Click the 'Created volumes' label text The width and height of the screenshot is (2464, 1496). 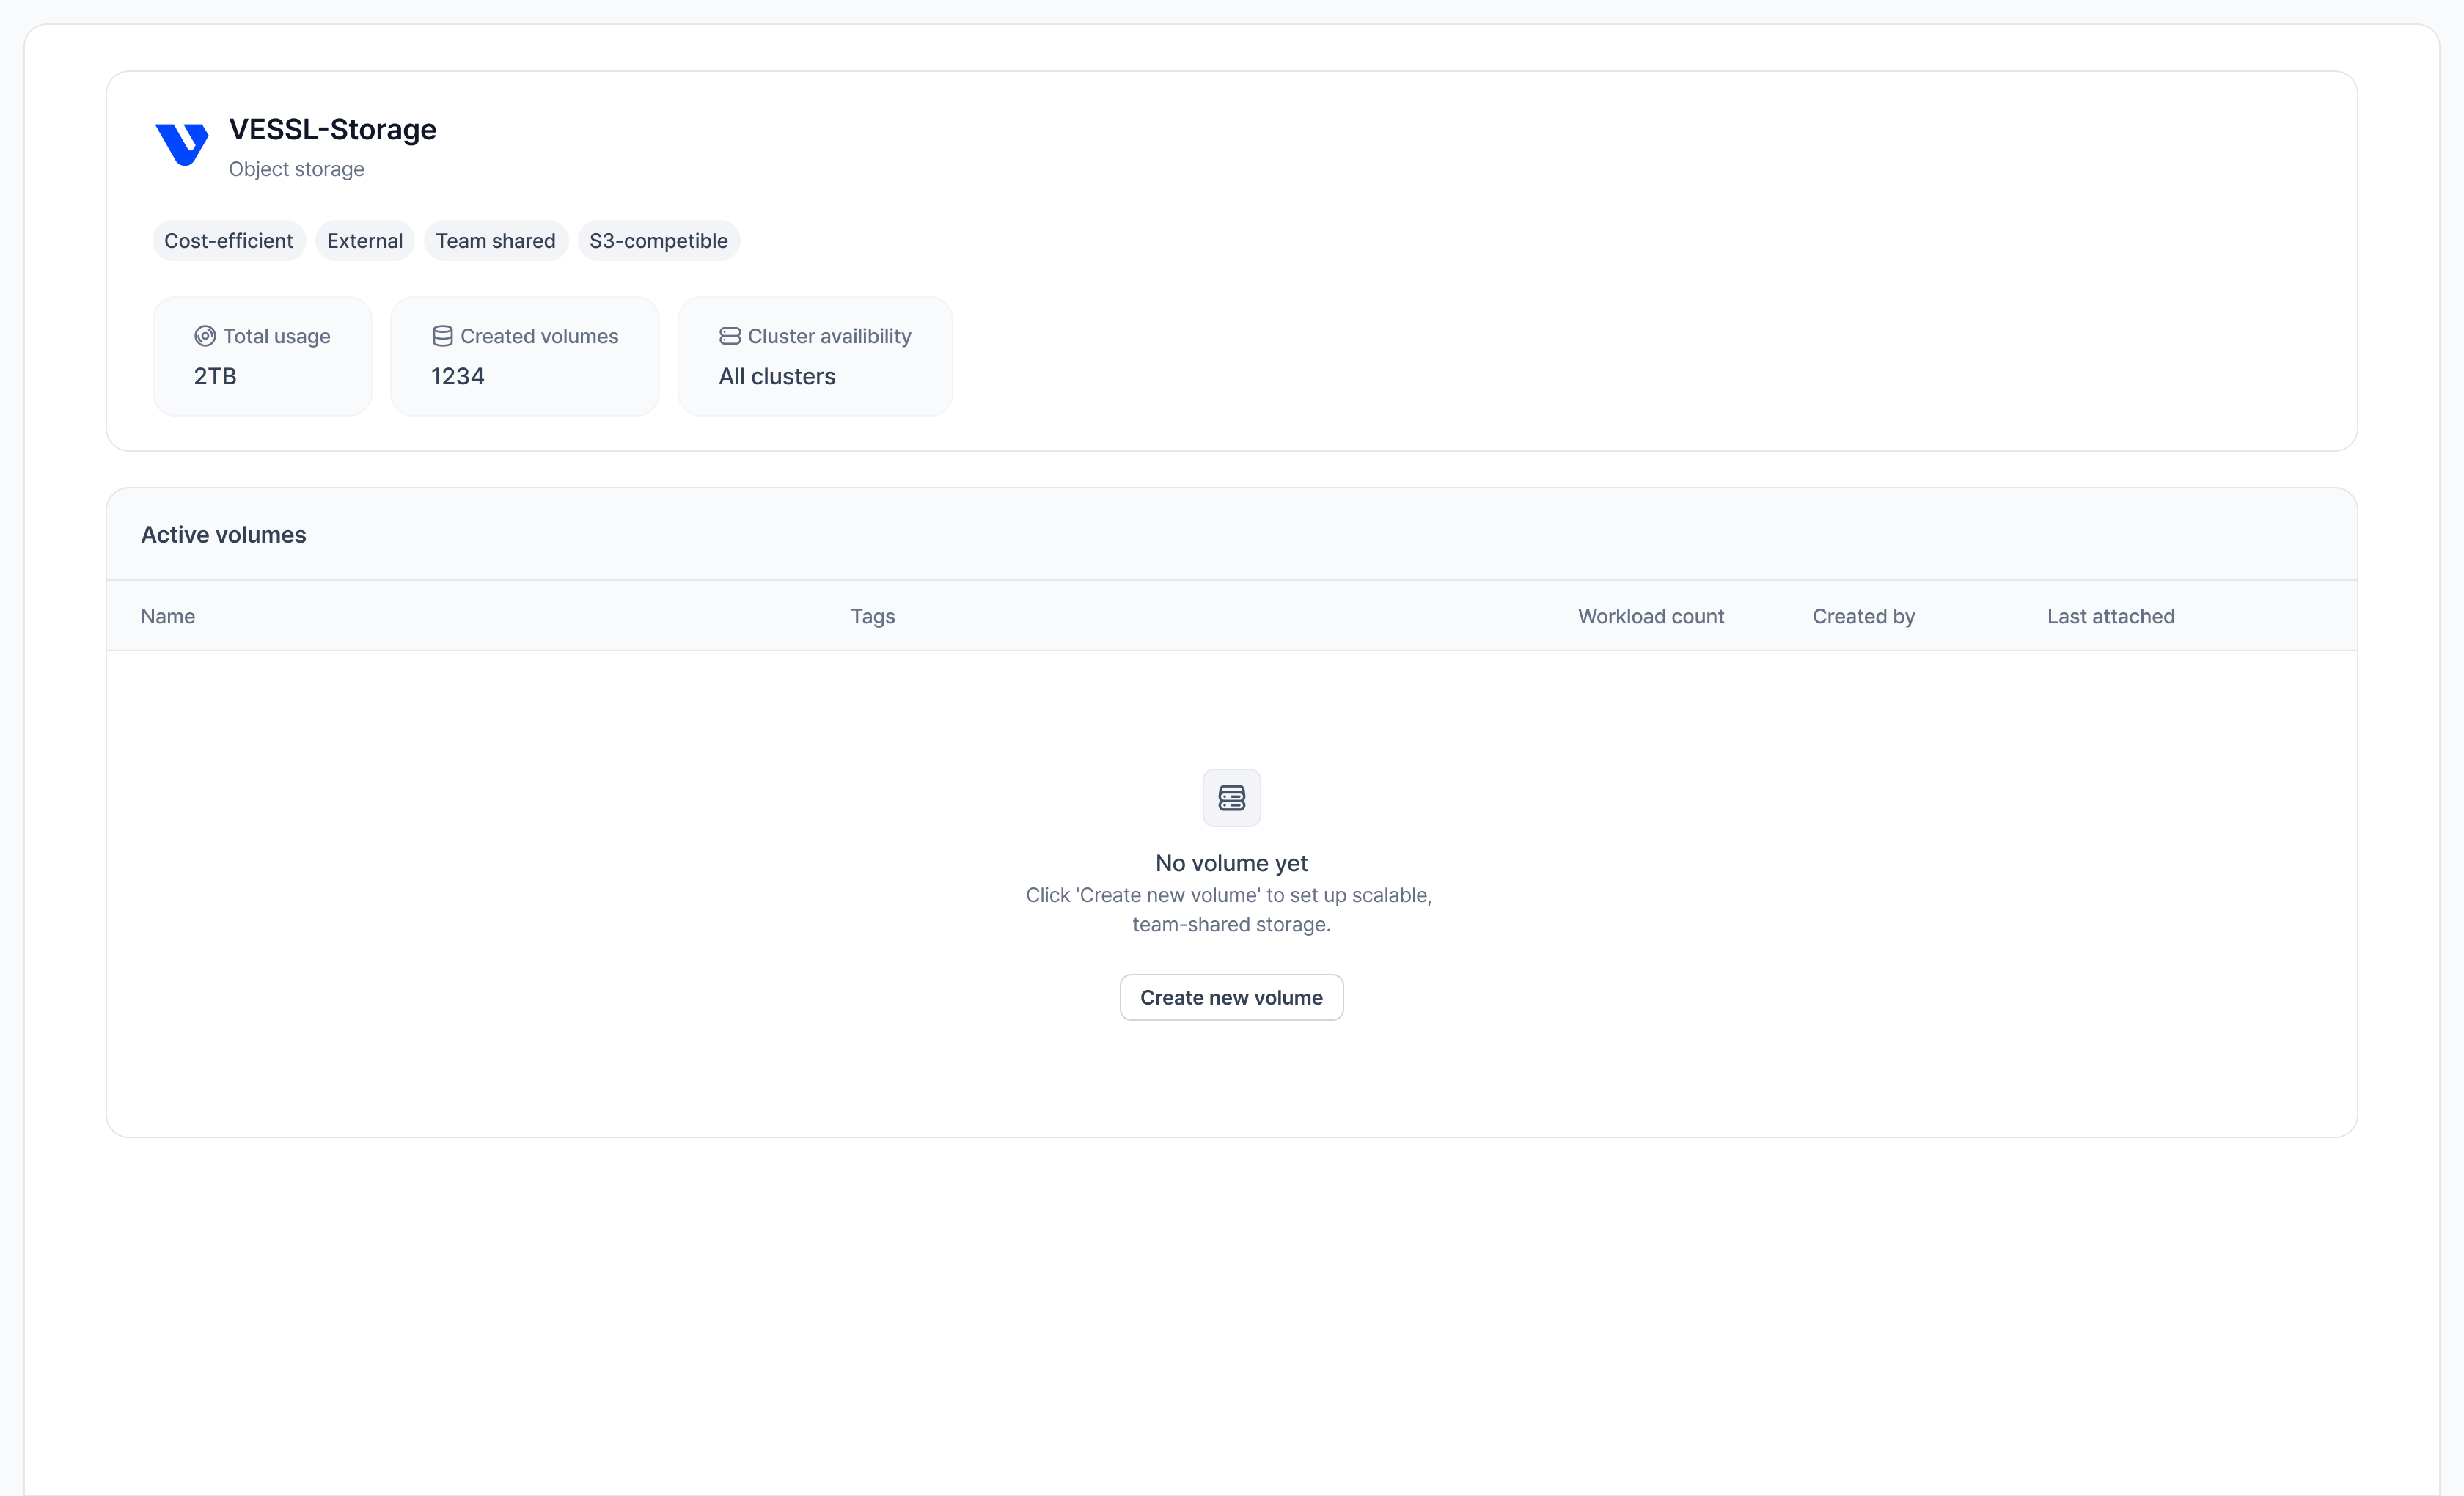coord(540,336)
